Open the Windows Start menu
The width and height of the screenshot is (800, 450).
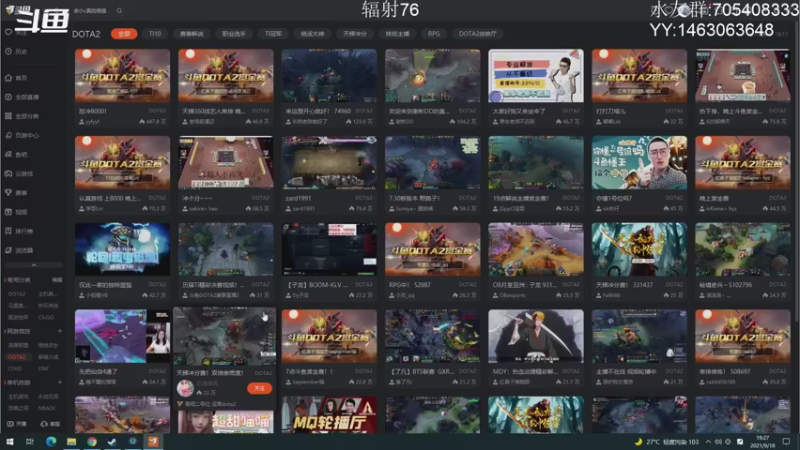click(x=9, y=441)
